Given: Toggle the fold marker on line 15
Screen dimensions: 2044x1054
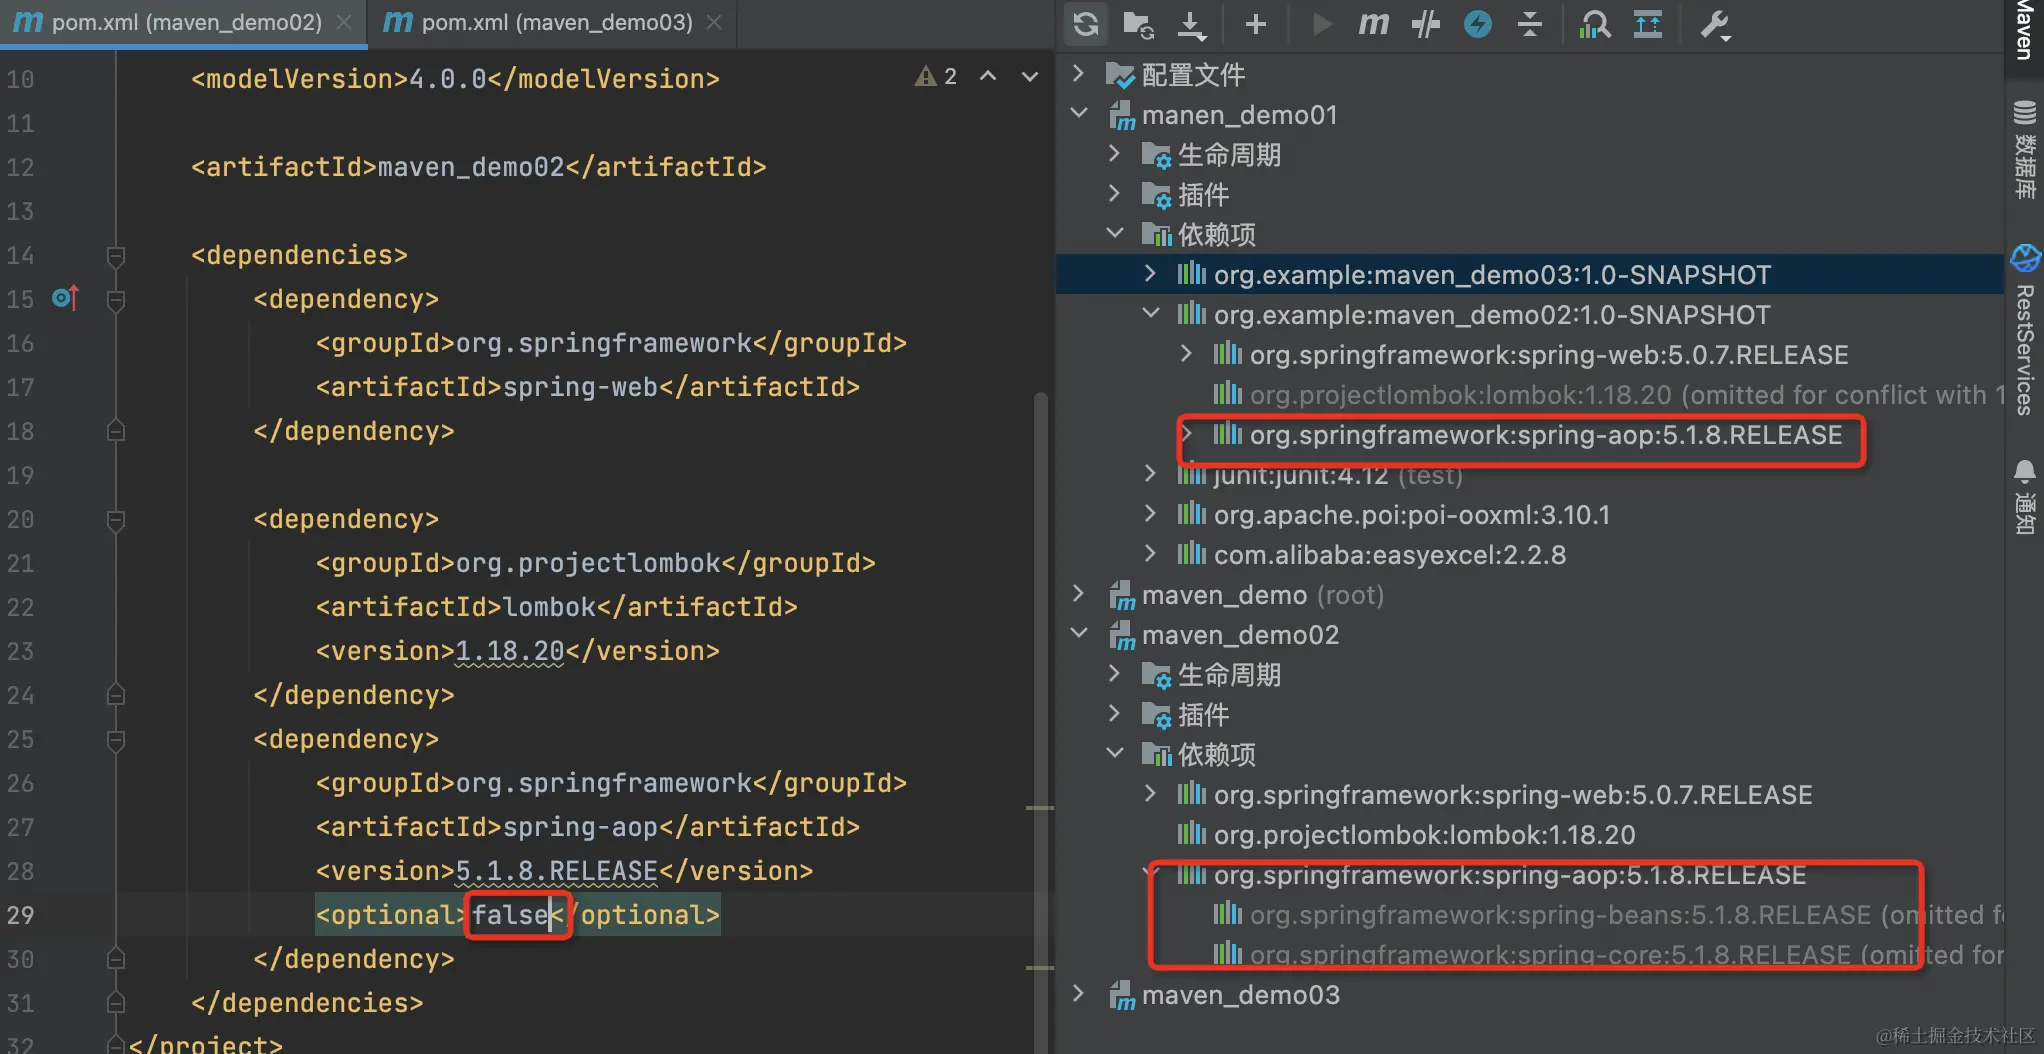Looking at the screenshot, I should pos(116,300).
